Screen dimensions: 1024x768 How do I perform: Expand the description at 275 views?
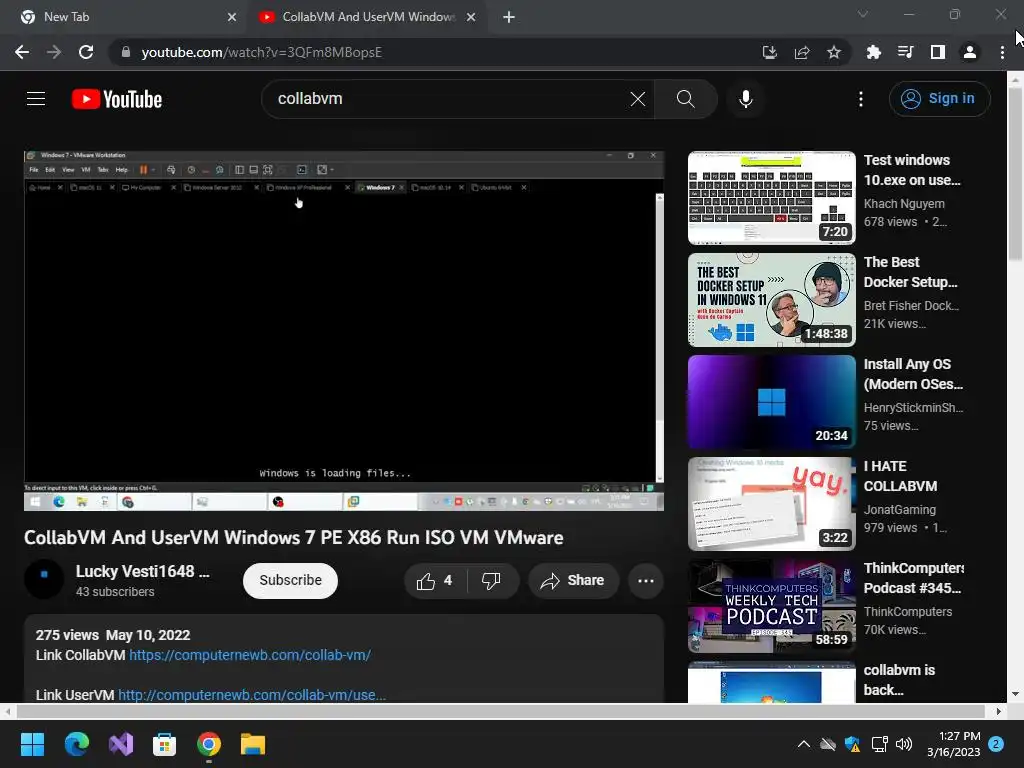(x=113, y=635)
